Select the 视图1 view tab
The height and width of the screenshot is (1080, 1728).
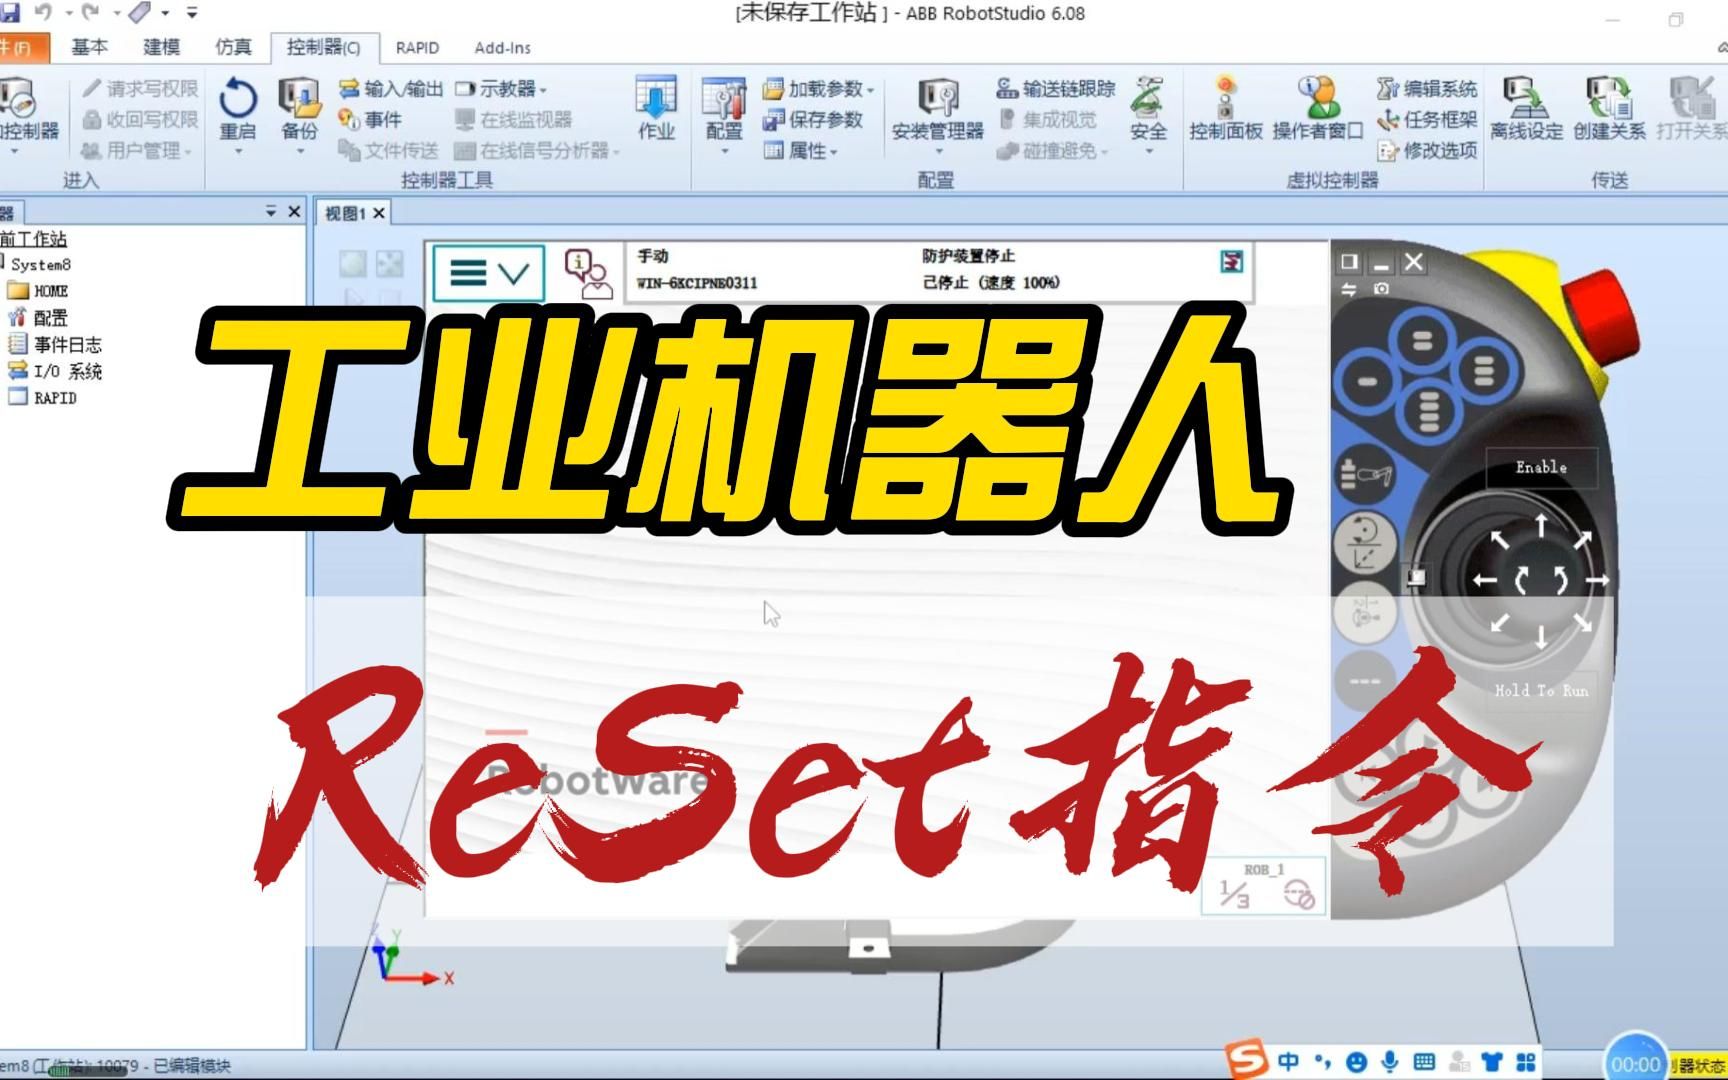tap(345, 213)
